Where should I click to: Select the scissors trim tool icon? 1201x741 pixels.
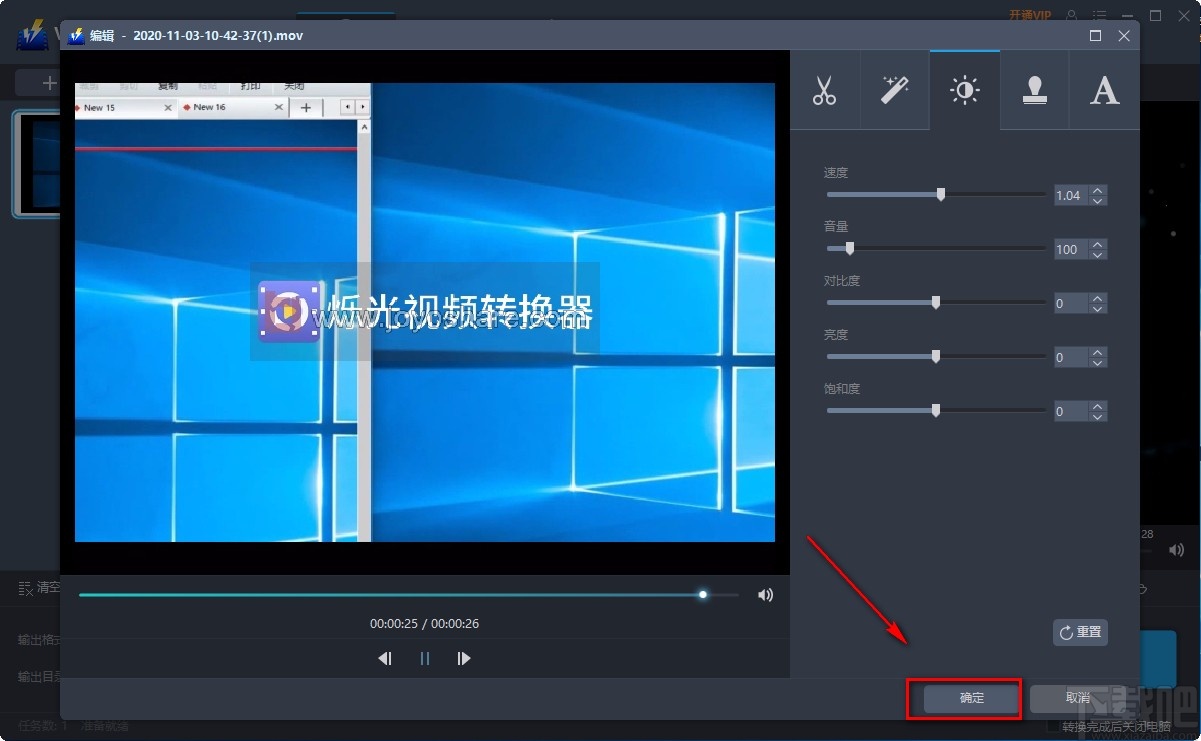[825, 90]
